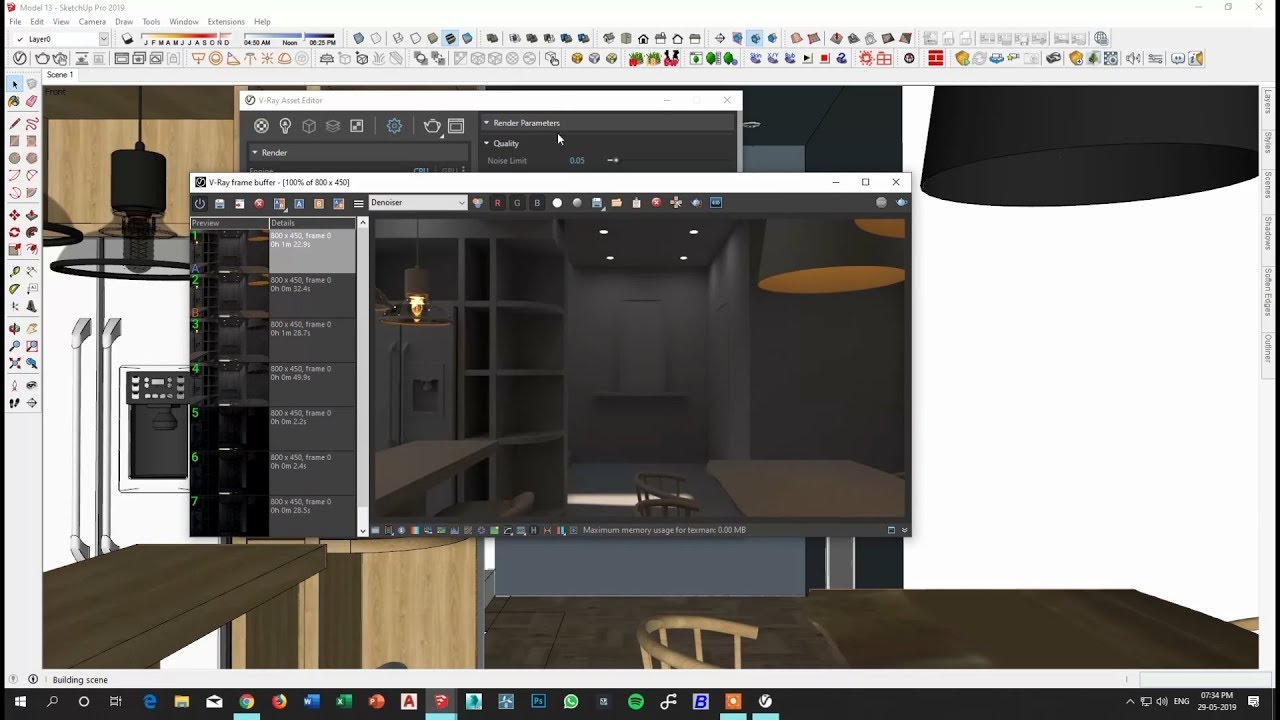Image resolution: width=1280 pixels, height=720 pixels.
Task: Select the Eraser tool
Action: click(31, 101)
